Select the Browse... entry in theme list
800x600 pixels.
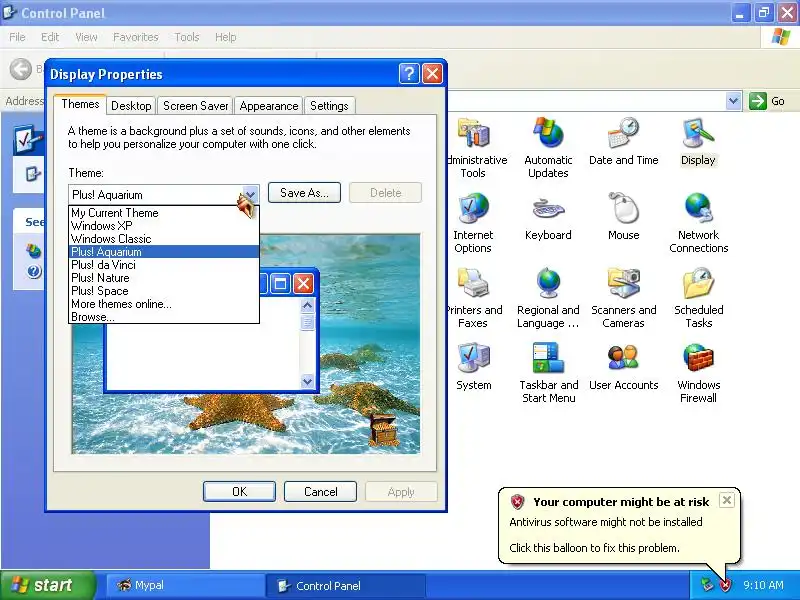point(164,317)
